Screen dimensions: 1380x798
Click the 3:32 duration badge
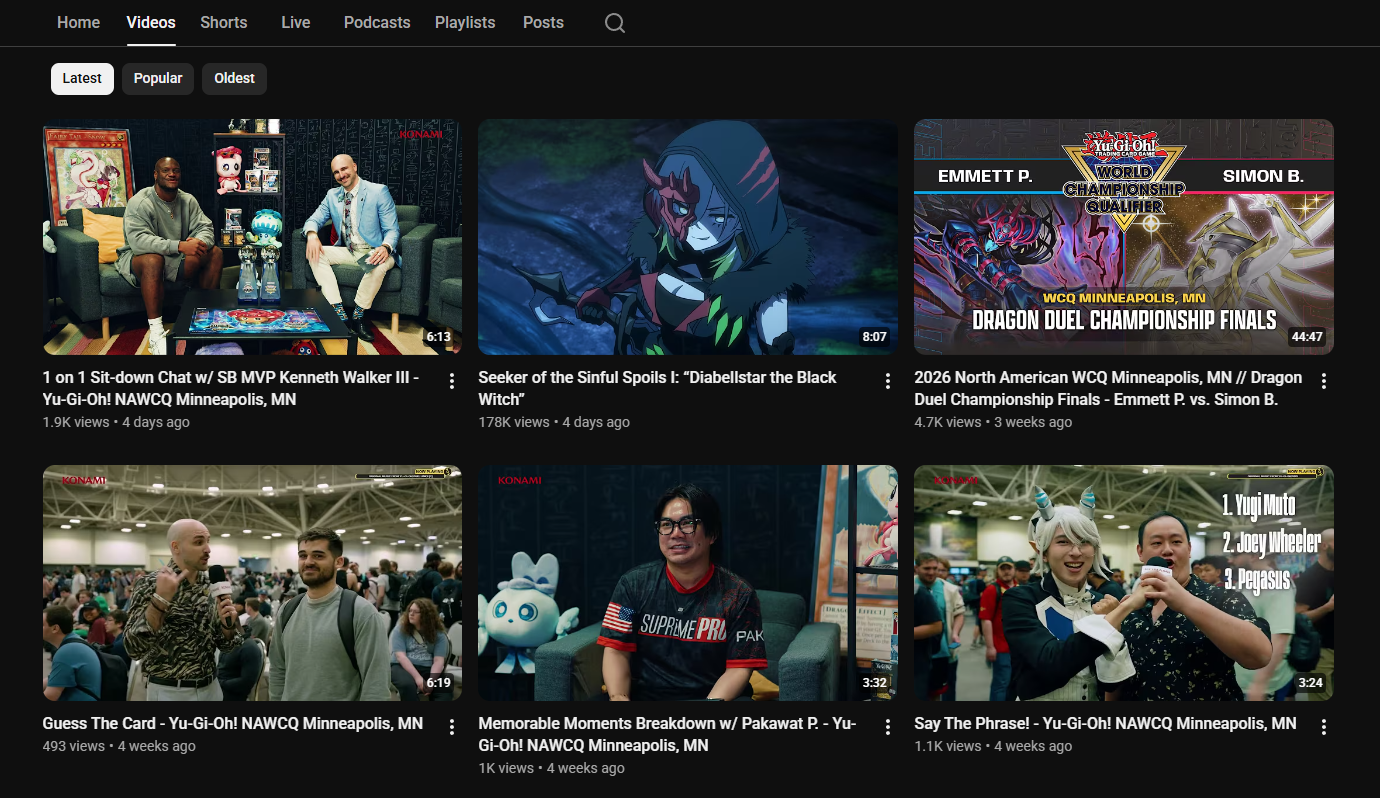pos(874,683)
